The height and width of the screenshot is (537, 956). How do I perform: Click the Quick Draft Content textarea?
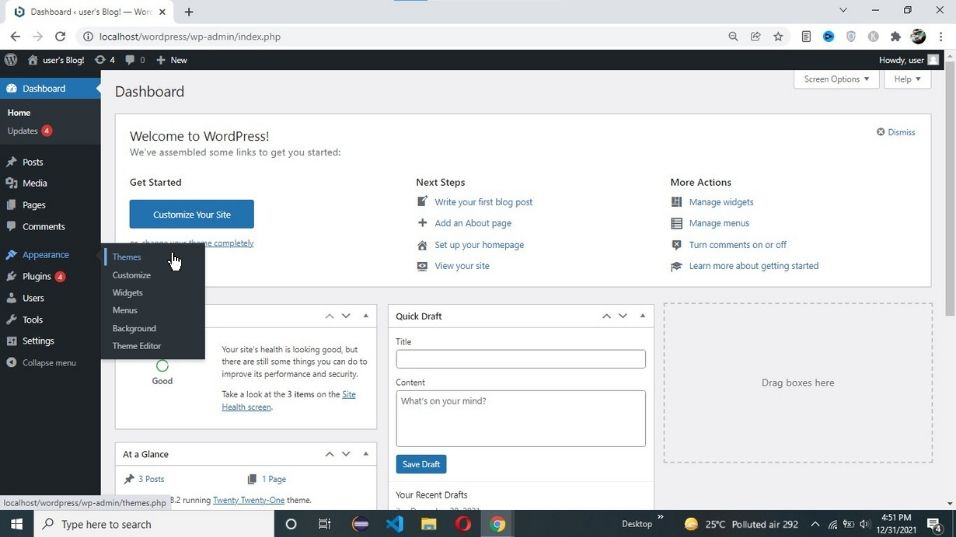tap(520, 418)
